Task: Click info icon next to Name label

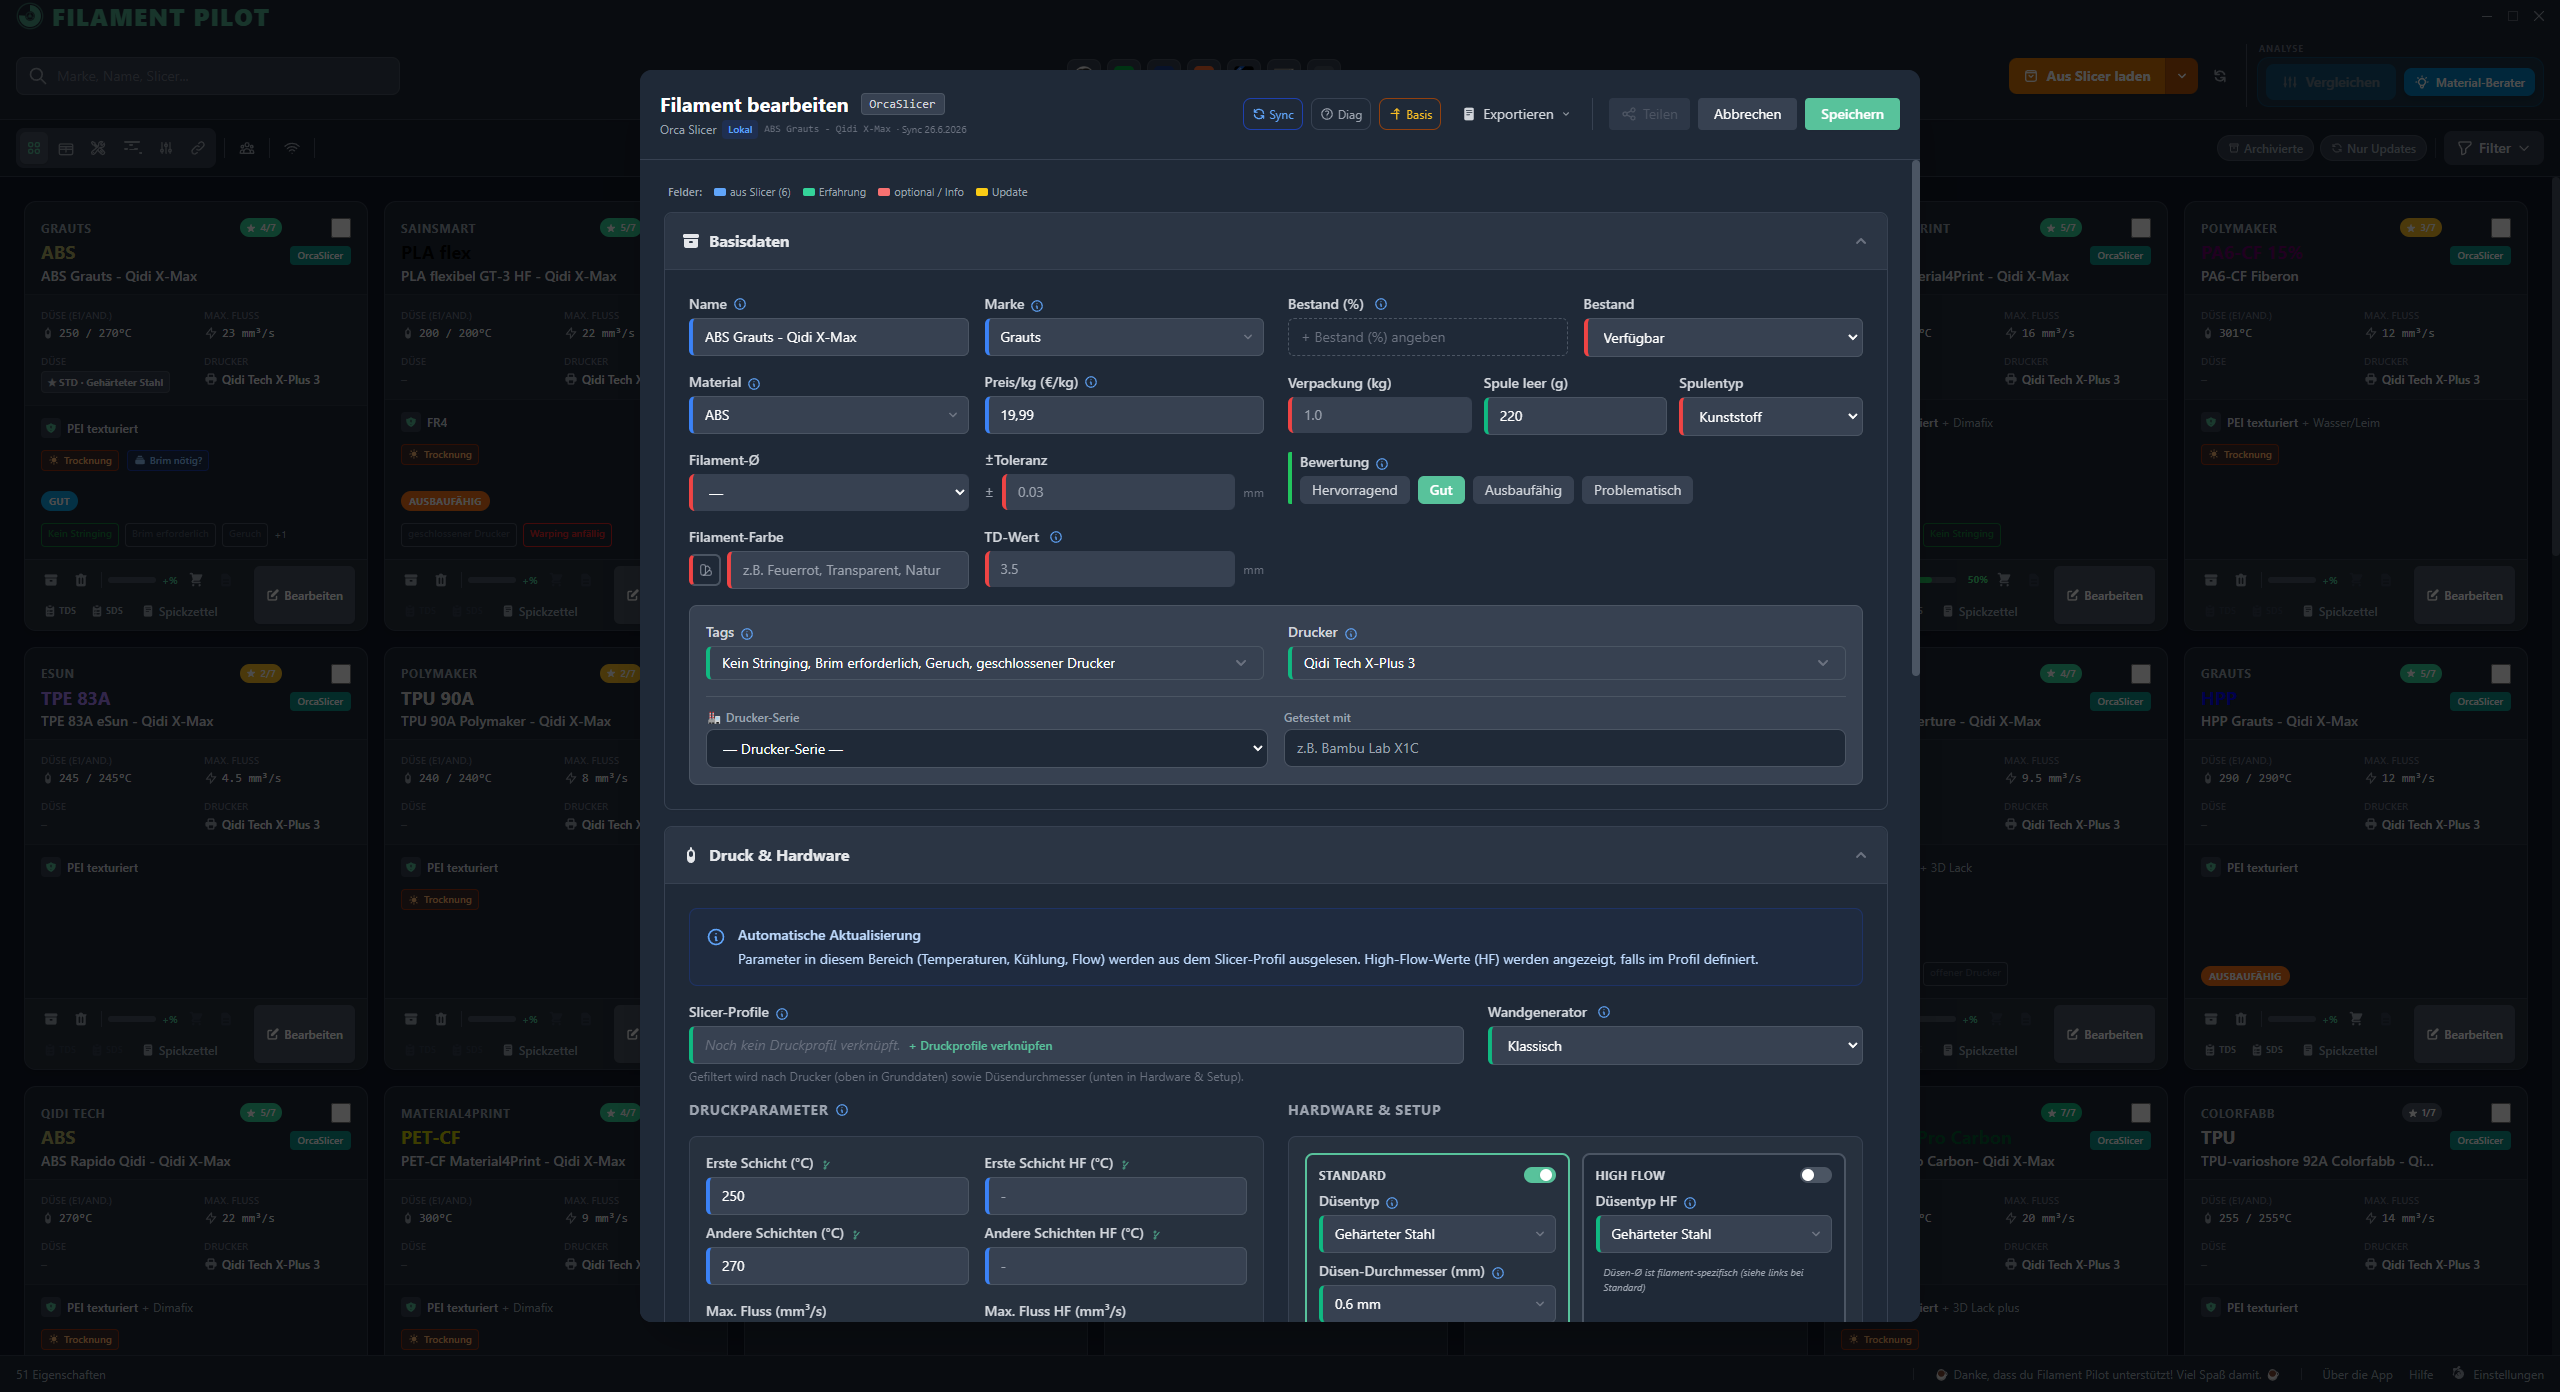Action: (x=740, y=304)
